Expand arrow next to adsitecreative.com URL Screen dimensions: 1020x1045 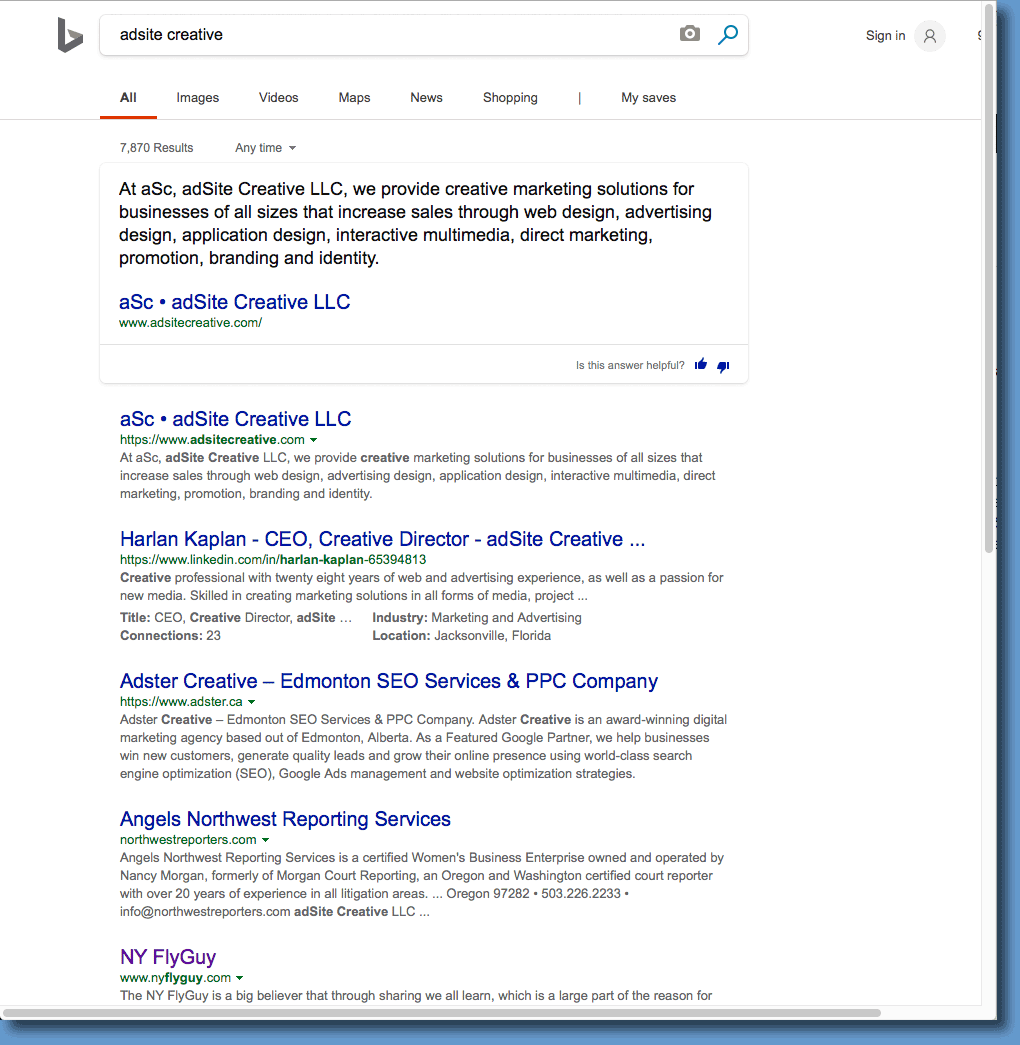313,440
